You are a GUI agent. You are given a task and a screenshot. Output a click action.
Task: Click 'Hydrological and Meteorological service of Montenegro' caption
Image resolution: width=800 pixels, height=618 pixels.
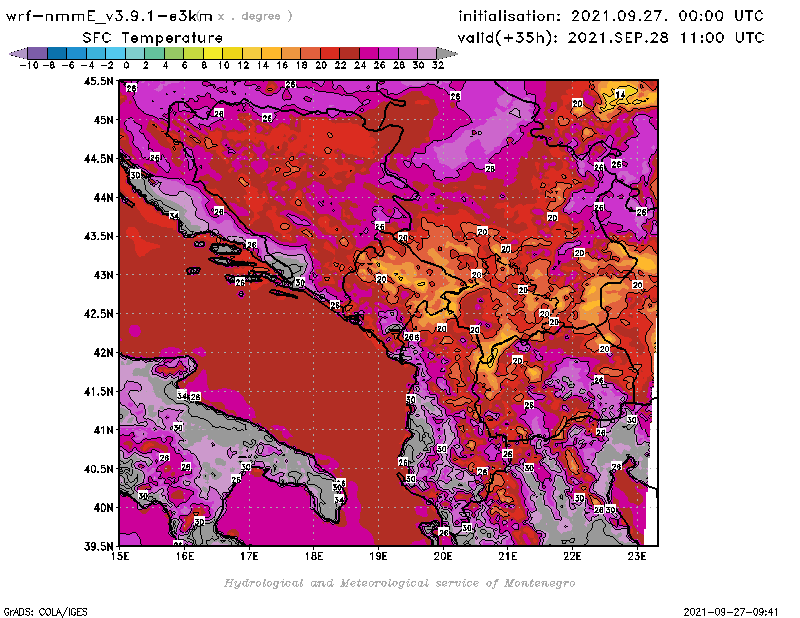(399, 583)
